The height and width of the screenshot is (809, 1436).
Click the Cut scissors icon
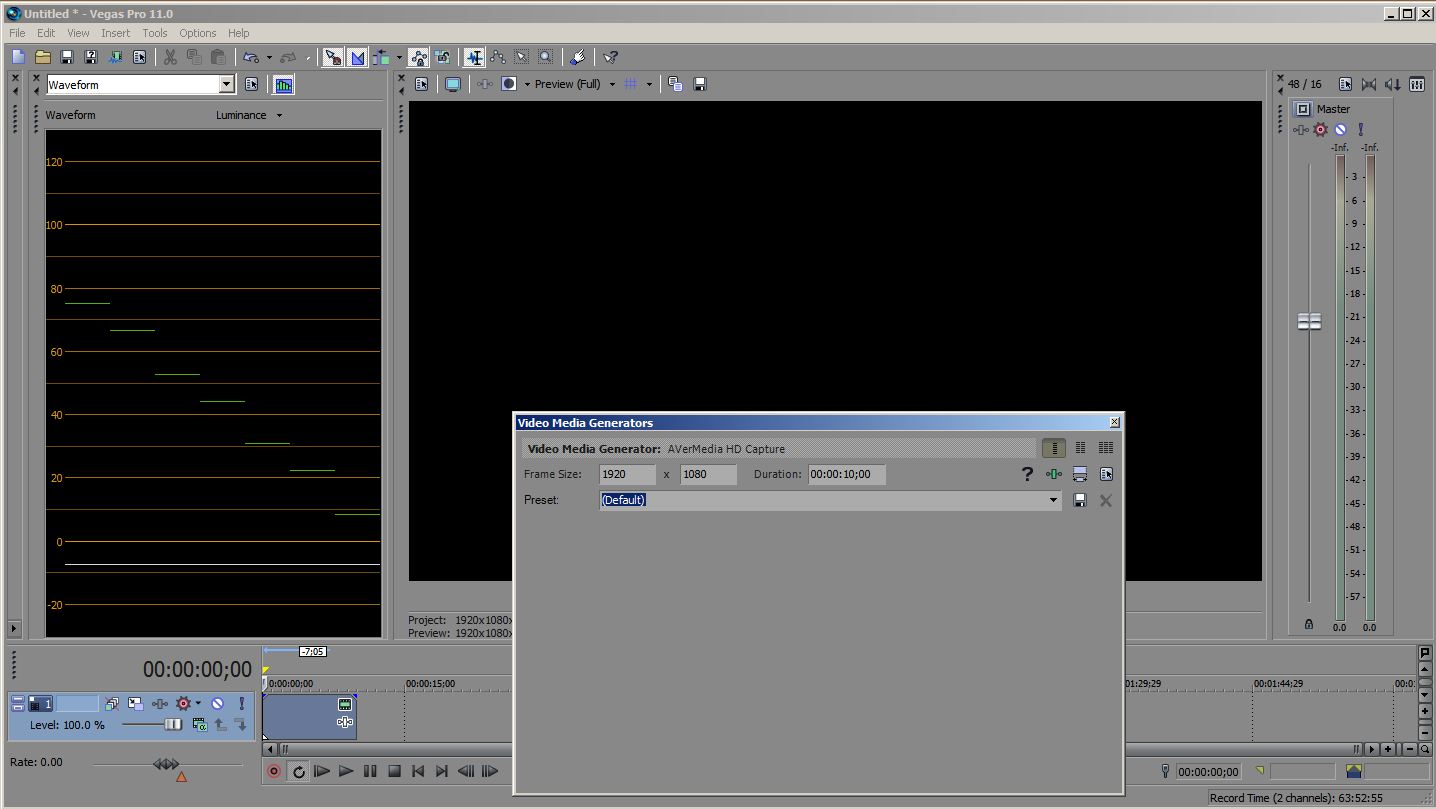tap(170, 57)
